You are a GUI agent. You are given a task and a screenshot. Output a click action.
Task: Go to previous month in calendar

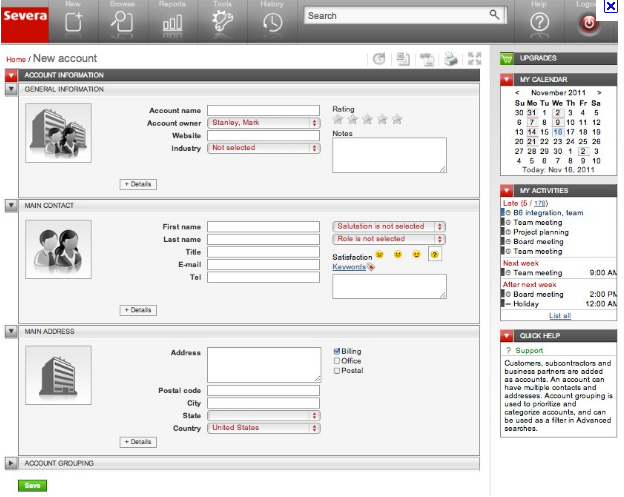[x=517, y=92]
